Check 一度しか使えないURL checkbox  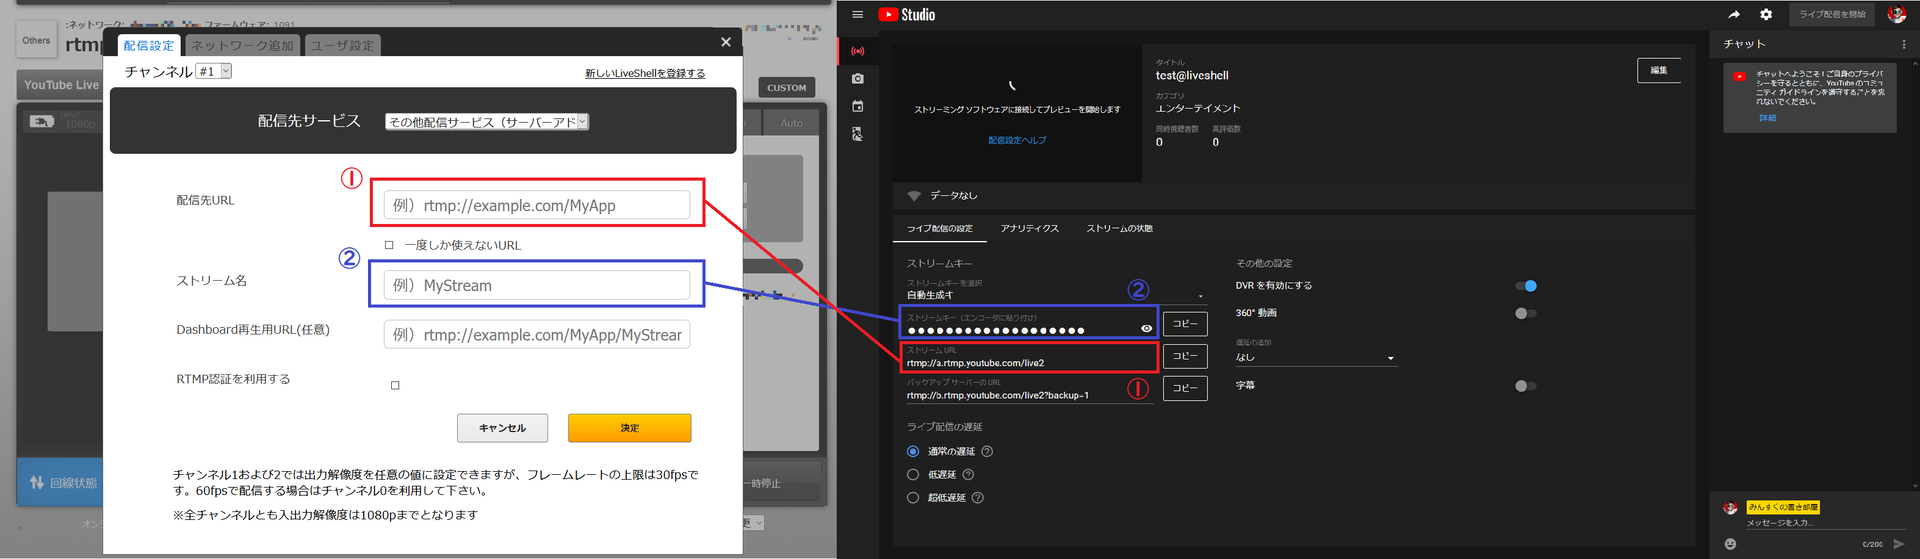click(389, 245)
